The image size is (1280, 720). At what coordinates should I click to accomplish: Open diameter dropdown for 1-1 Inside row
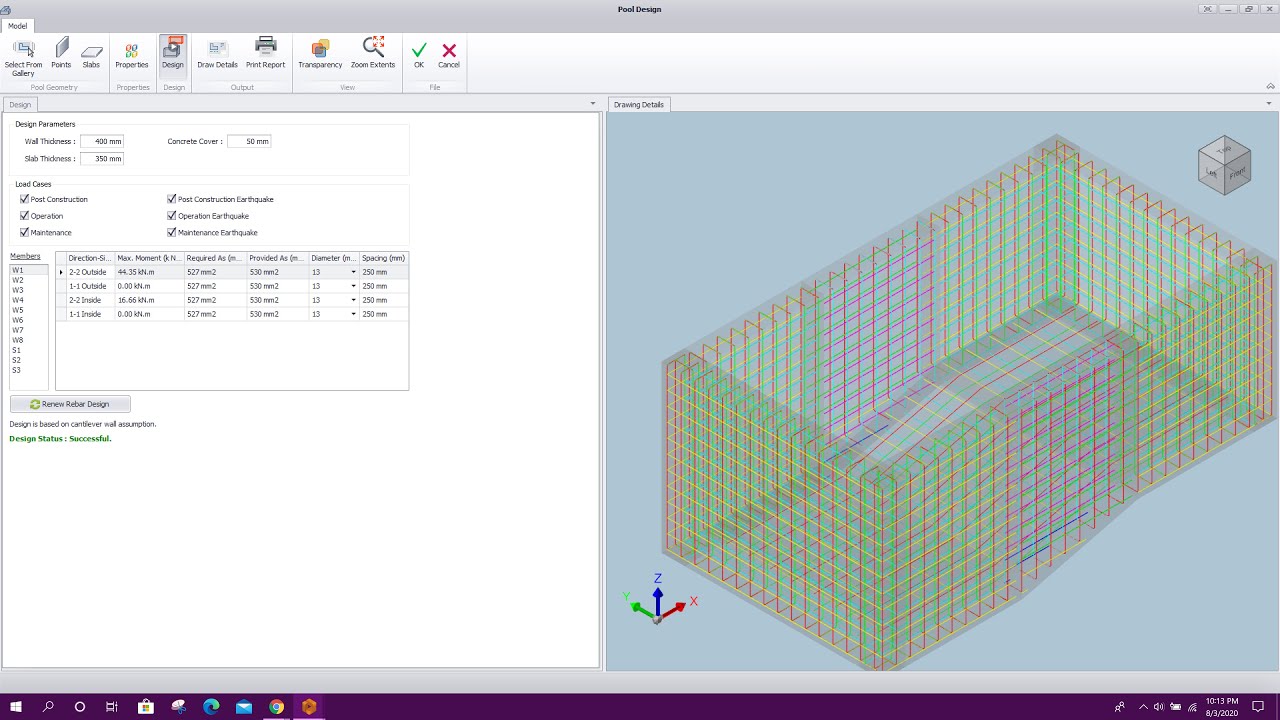click(352, 313)
